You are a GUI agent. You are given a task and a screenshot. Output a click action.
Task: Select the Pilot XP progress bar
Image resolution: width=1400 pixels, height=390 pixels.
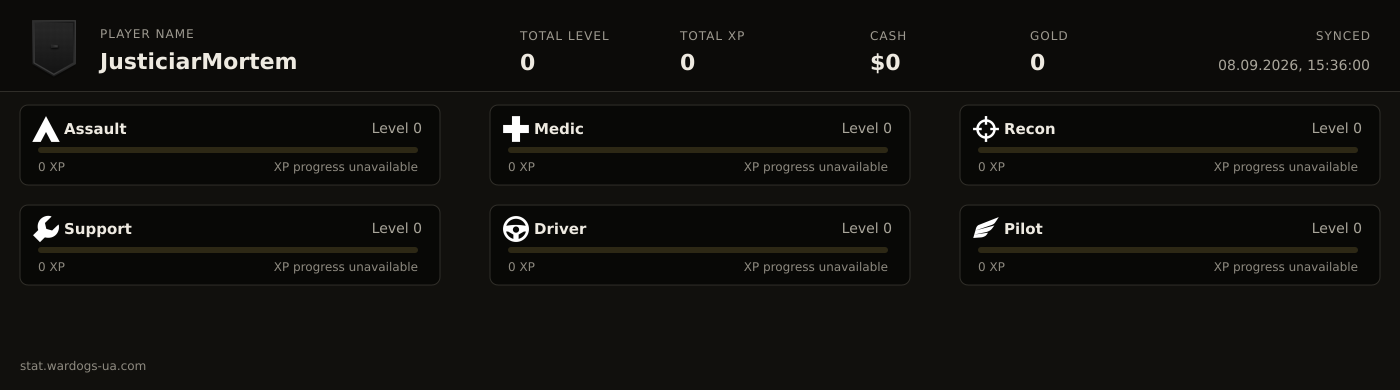[1168, 250]
